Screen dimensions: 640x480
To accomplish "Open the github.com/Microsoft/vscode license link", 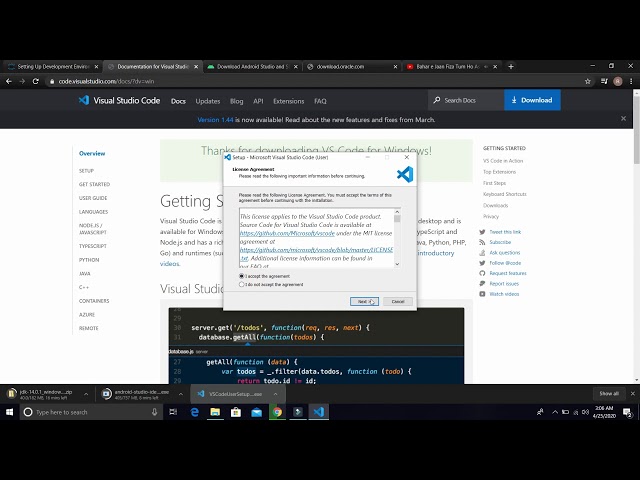I will pyautogui.click(x=287, y=233).
